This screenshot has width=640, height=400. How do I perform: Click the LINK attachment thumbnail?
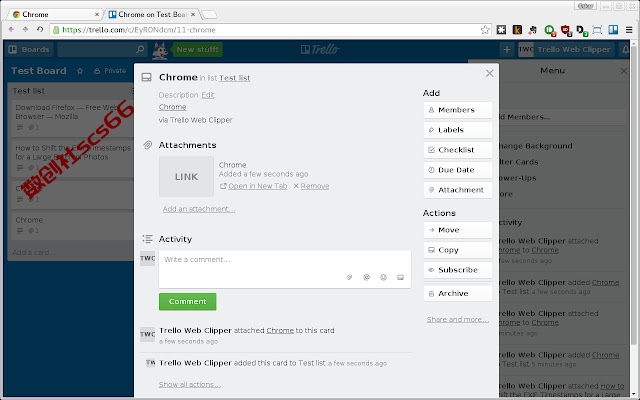tap(186, 176)
